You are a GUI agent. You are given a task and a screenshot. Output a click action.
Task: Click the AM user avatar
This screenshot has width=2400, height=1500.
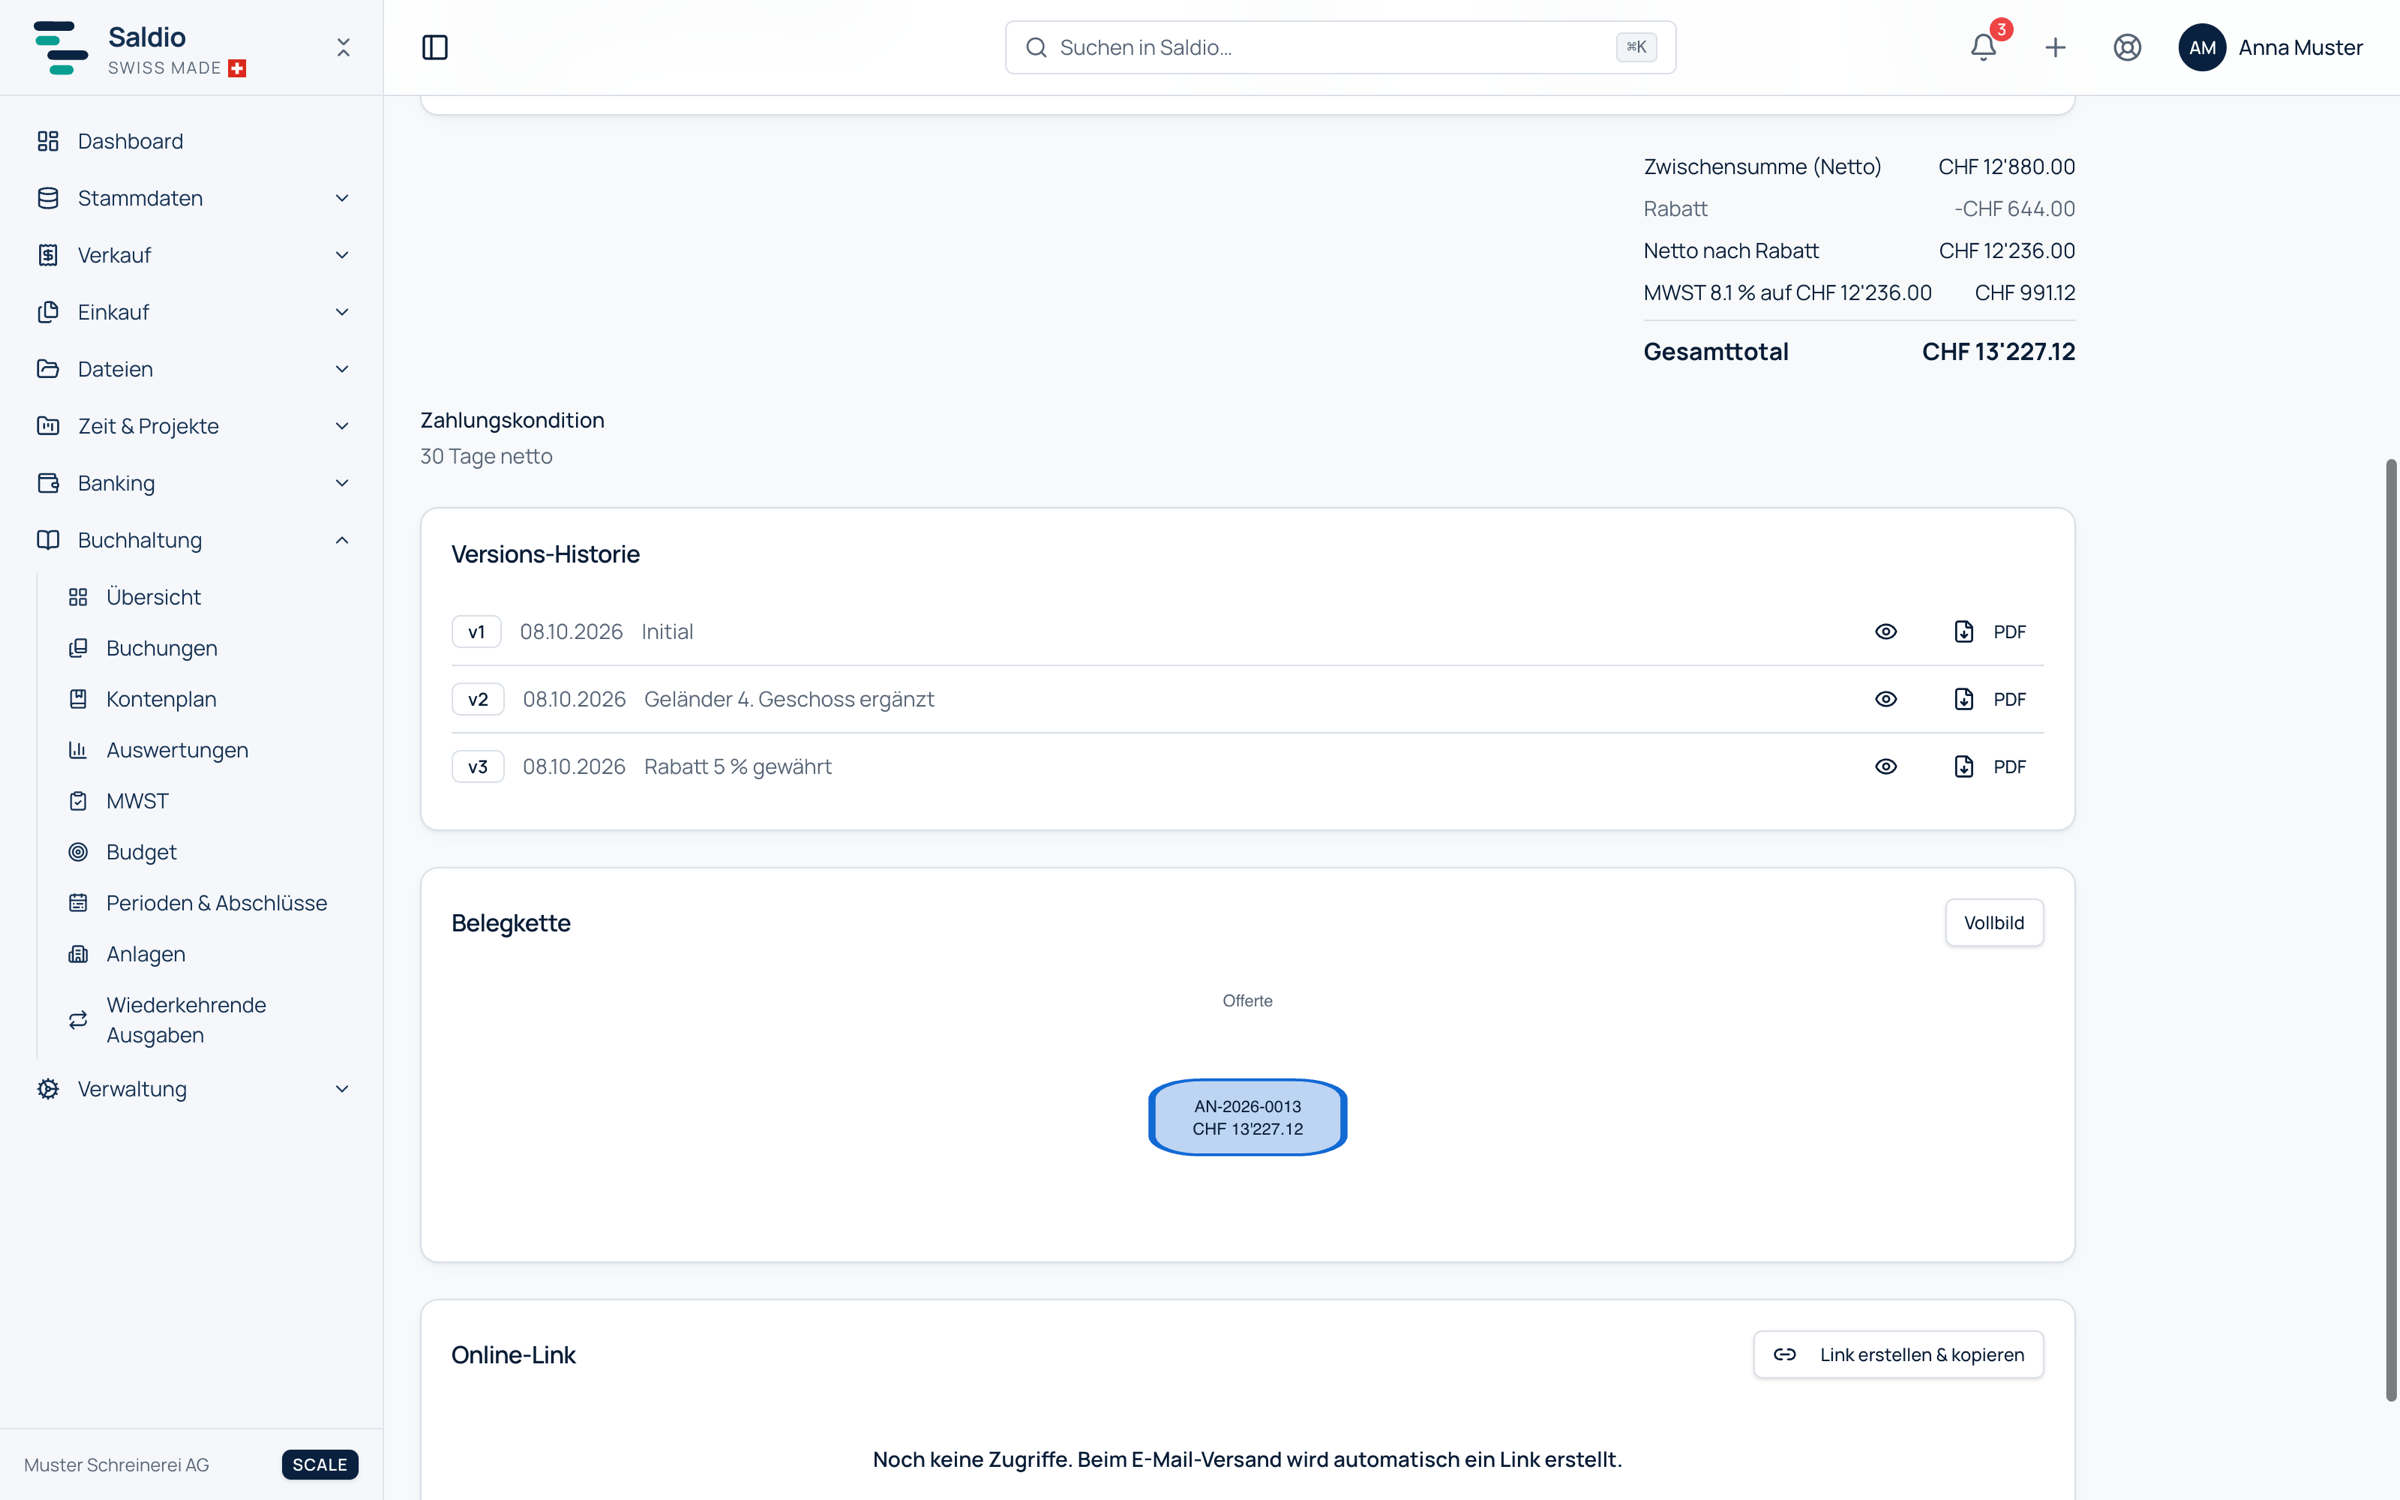(2201, 47)
